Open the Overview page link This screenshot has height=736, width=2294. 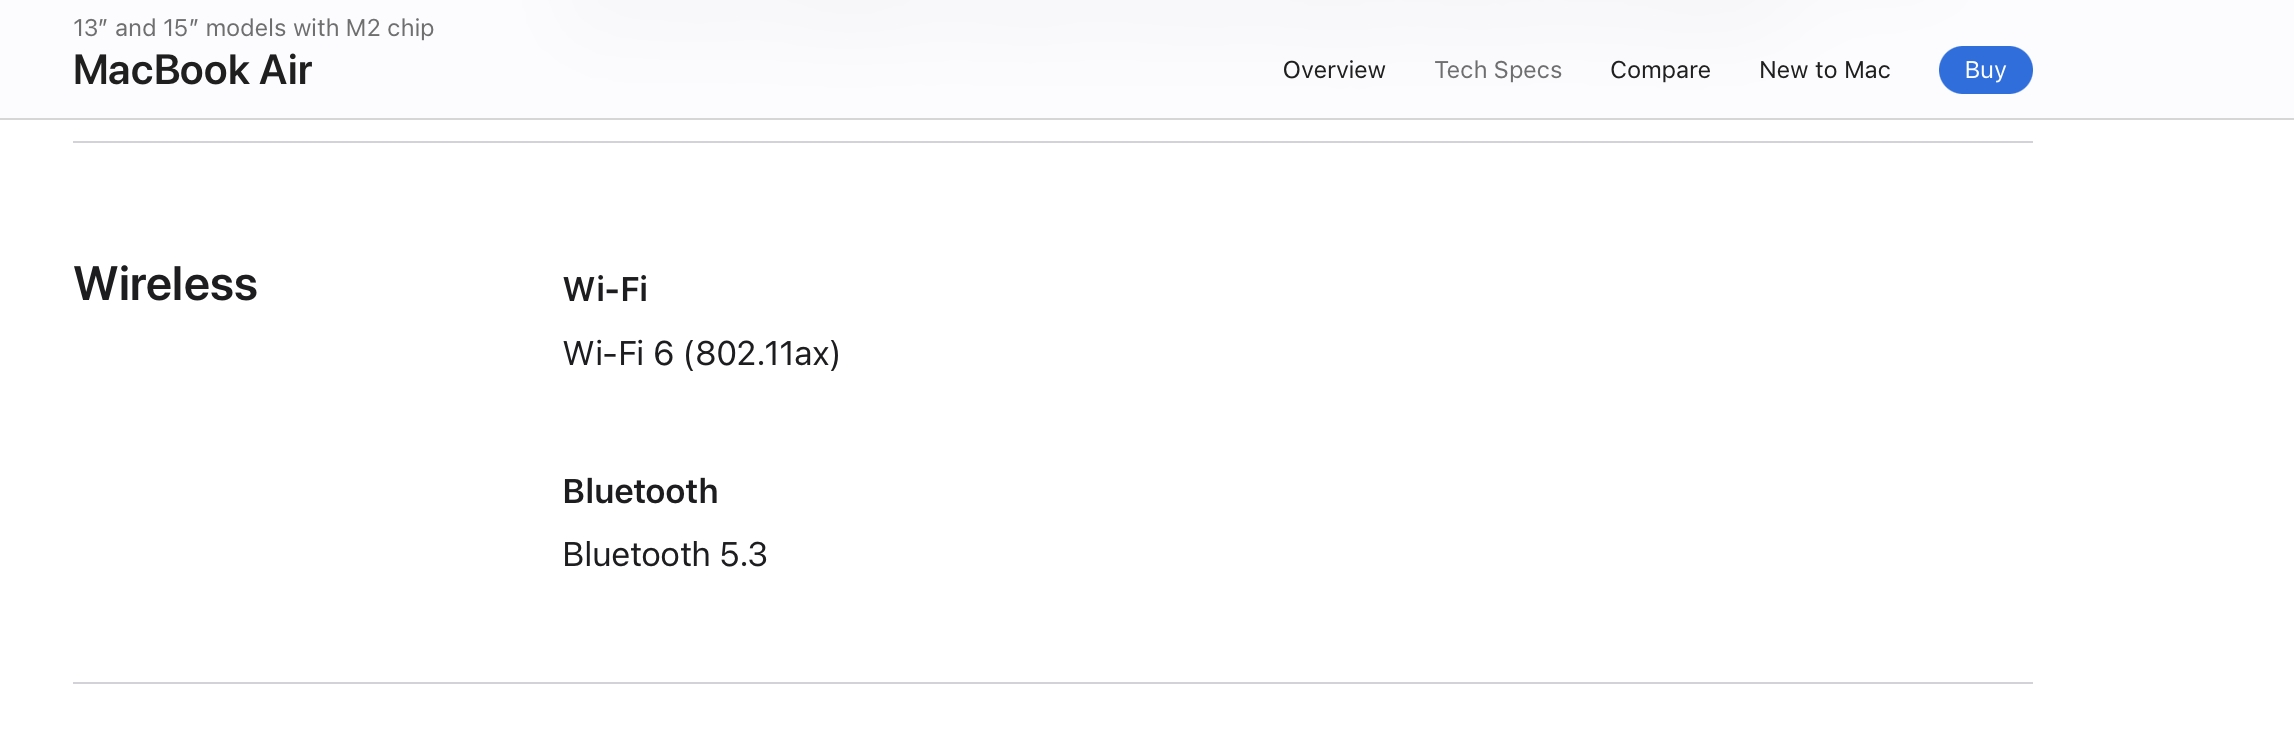[x=1333, y=70]
